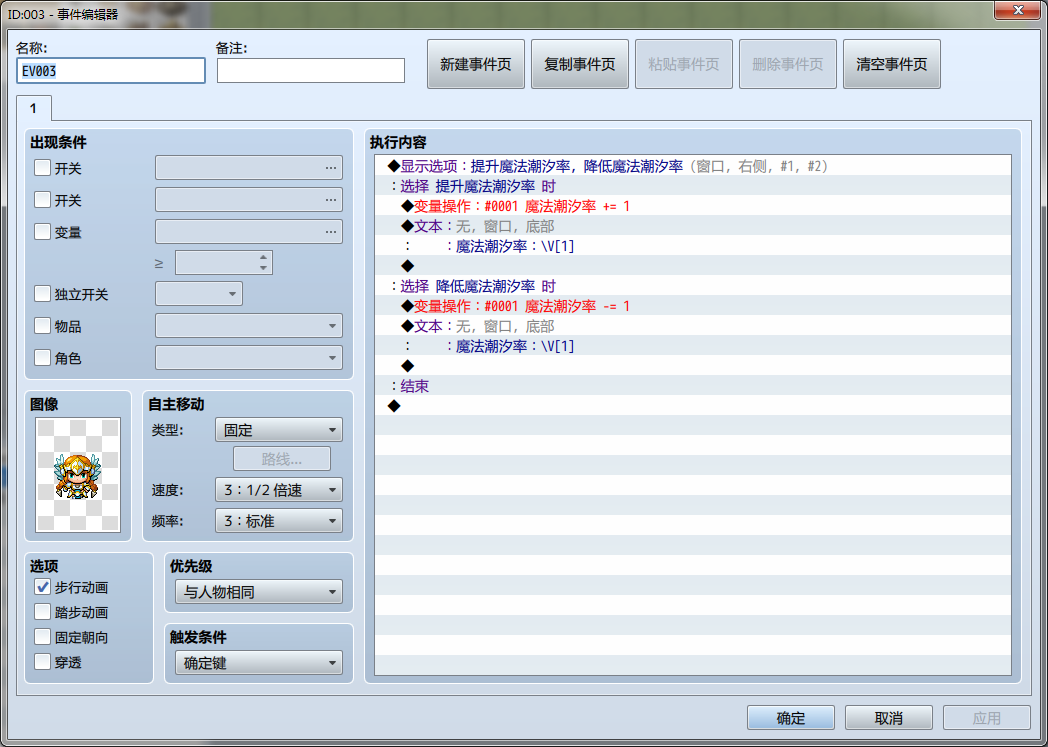Open the 触发条件 dropdown 确定键
The width and height of the screenshot is (1048, 747).
point(259,663)
